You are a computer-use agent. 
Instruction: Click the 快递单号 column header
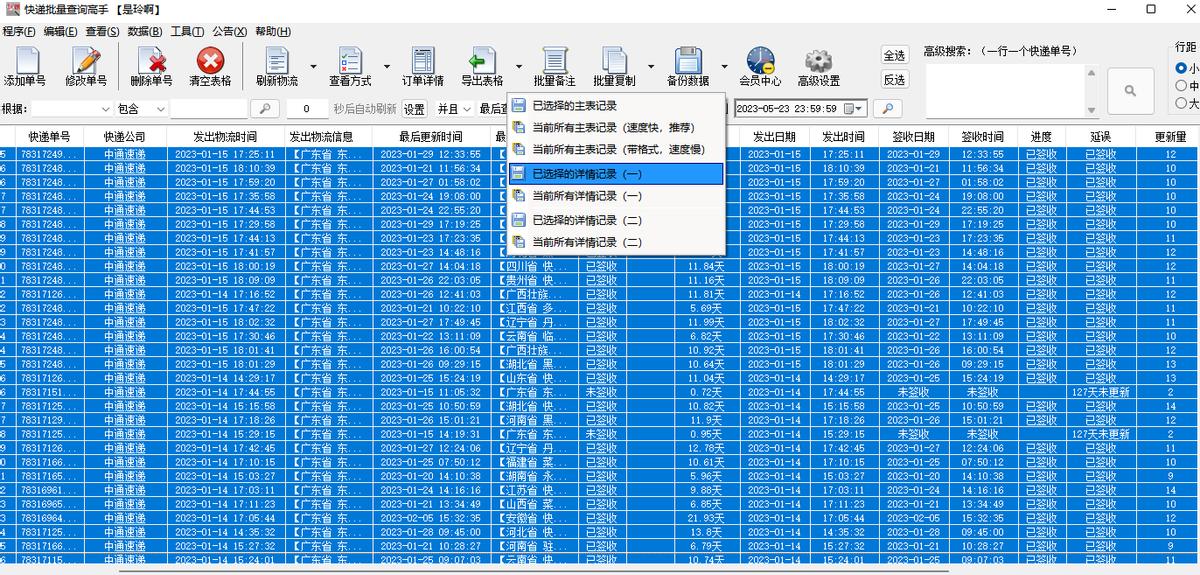48,136
